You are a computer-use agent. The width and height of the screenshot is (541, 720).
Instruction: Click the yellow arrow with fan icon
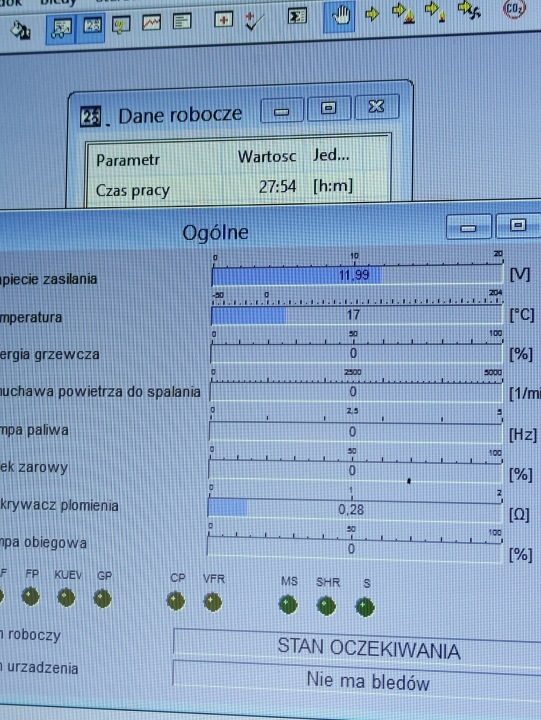tap(469, 10)
